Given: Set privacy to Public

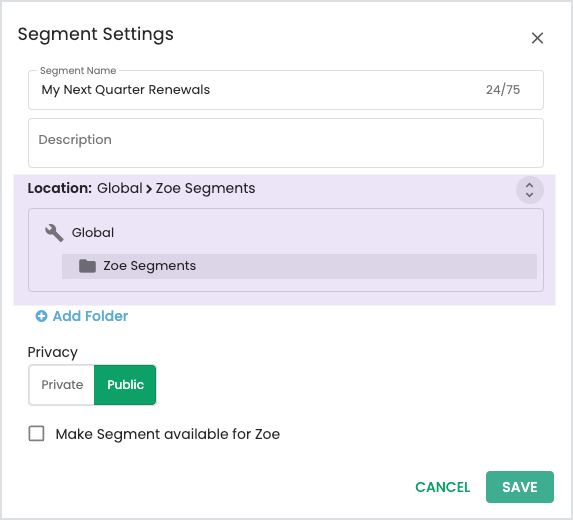Looking at the screenshot, I should (x=125, y=385).
